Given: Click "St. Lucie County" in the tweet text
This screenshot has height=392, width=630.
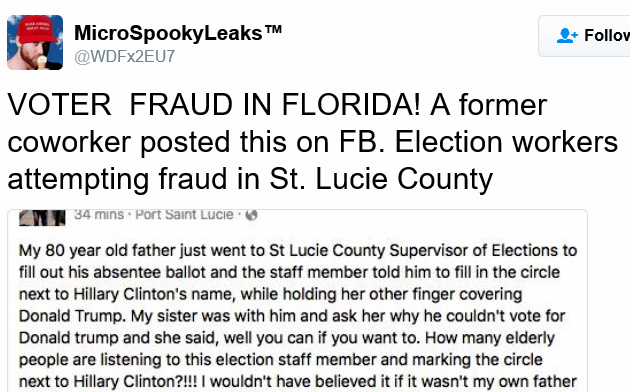Looking at the screenshot, I should point(381,179).
